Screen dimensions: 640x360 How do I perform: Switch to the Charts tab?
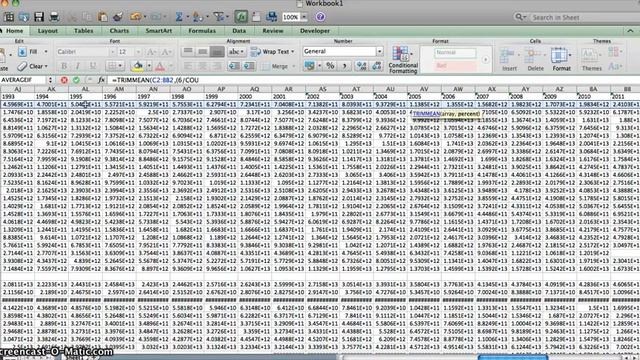[x=119, y=31]
